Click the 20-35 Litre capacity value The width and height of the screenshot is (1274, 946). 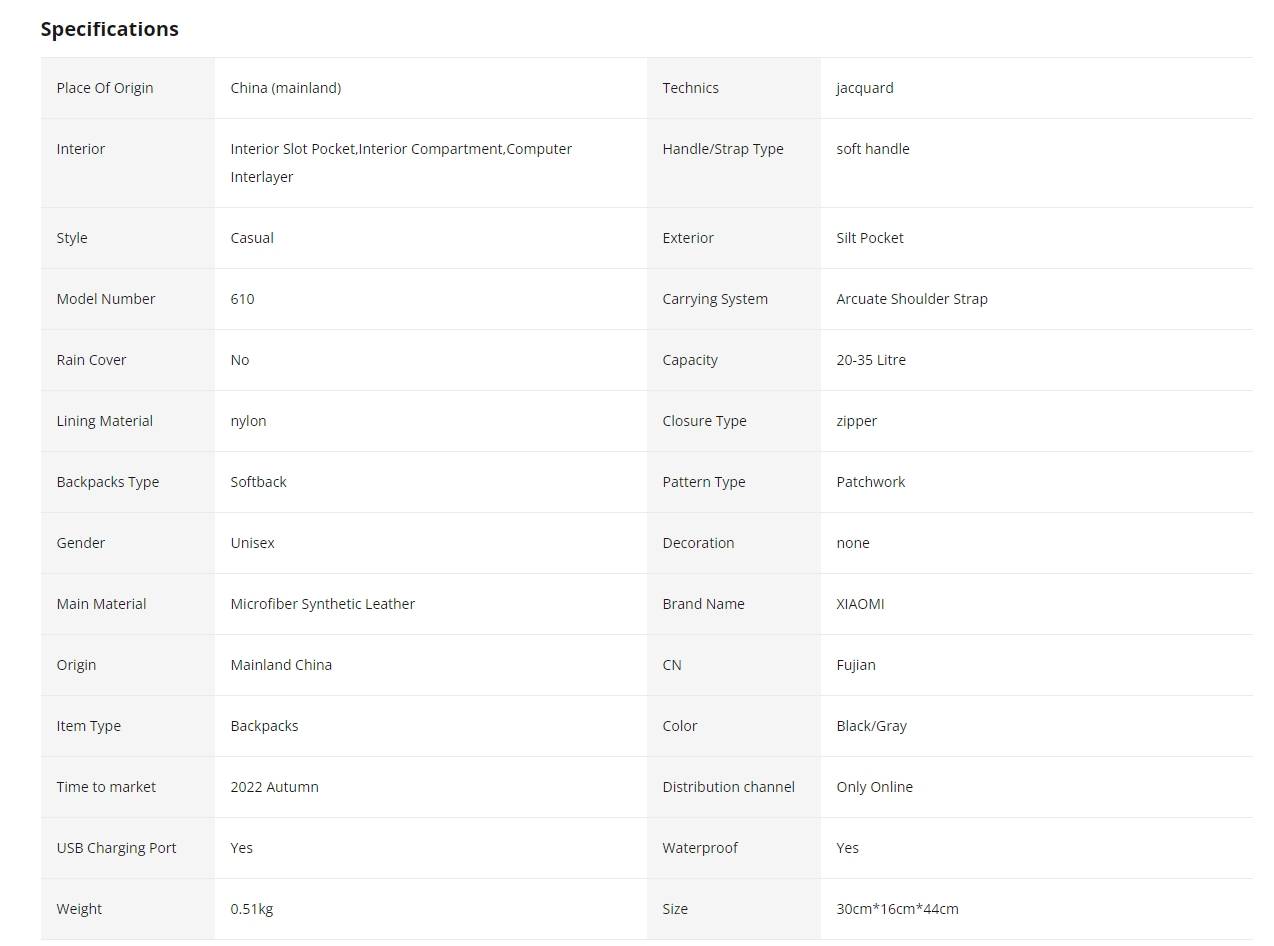coord(871,360)
